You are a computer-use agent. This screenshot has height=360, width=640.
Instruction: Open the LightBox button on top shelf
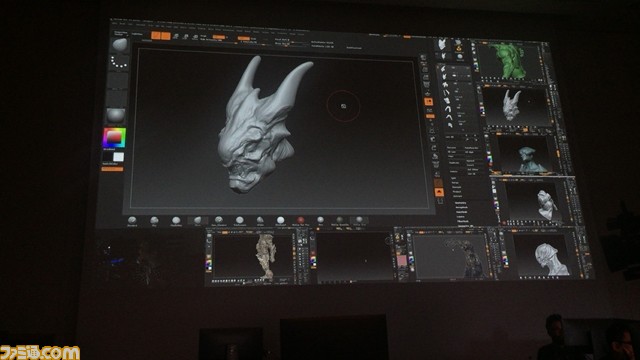click(137, 34)
